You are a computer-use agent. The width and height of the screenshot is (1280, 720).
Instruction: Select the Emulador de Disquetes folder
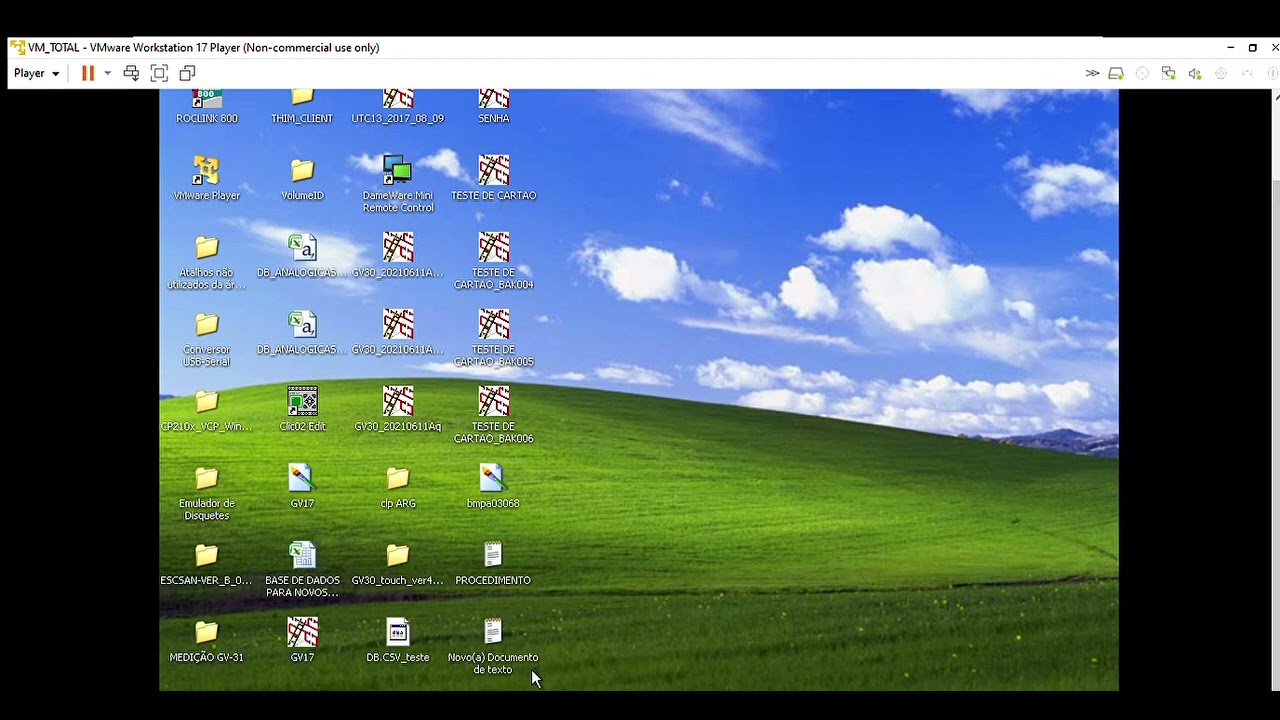(206, 493)
